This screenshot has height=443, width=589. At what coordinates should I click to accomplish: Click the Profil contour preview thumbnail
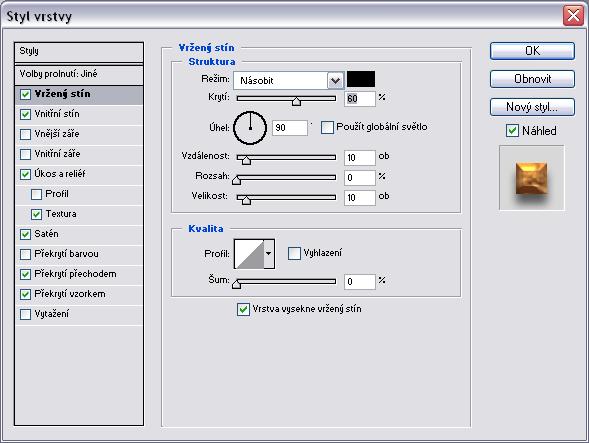249,254
